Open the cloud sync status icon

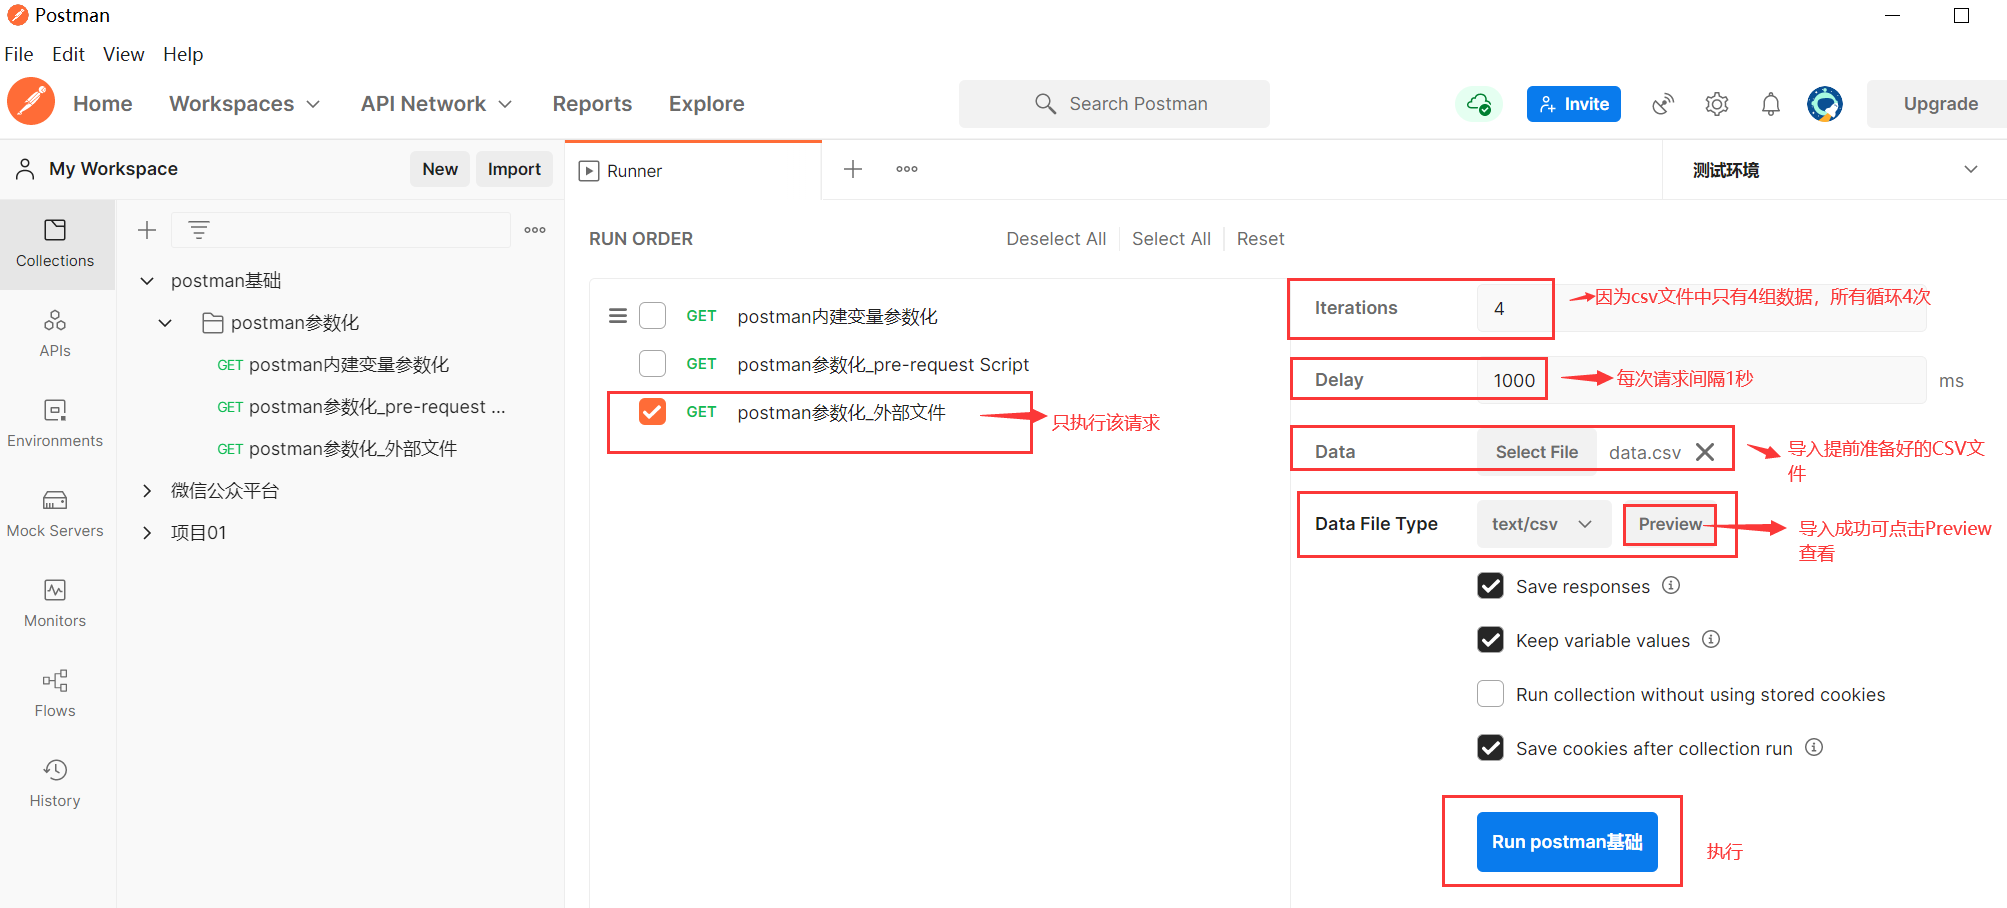coord(1479,104)
